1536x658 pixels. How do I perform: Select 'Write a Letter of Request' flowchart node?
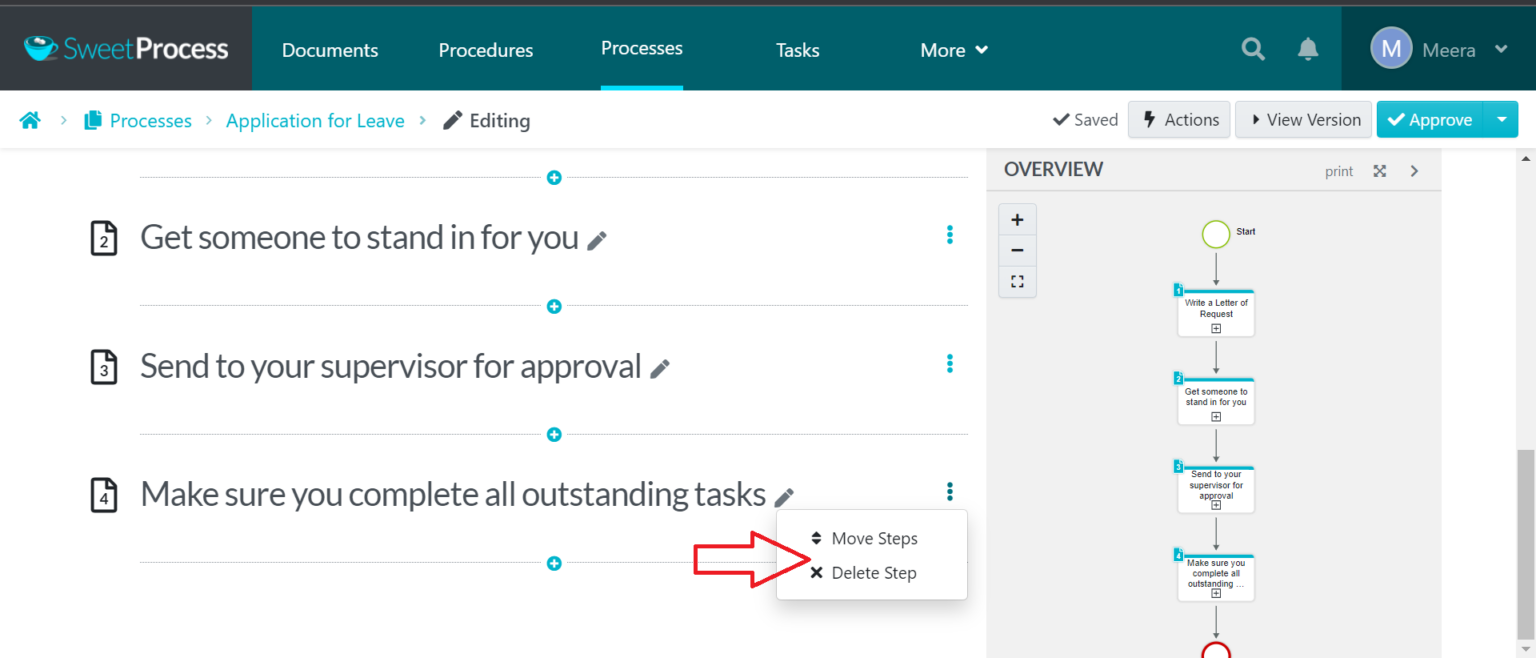1216,311
